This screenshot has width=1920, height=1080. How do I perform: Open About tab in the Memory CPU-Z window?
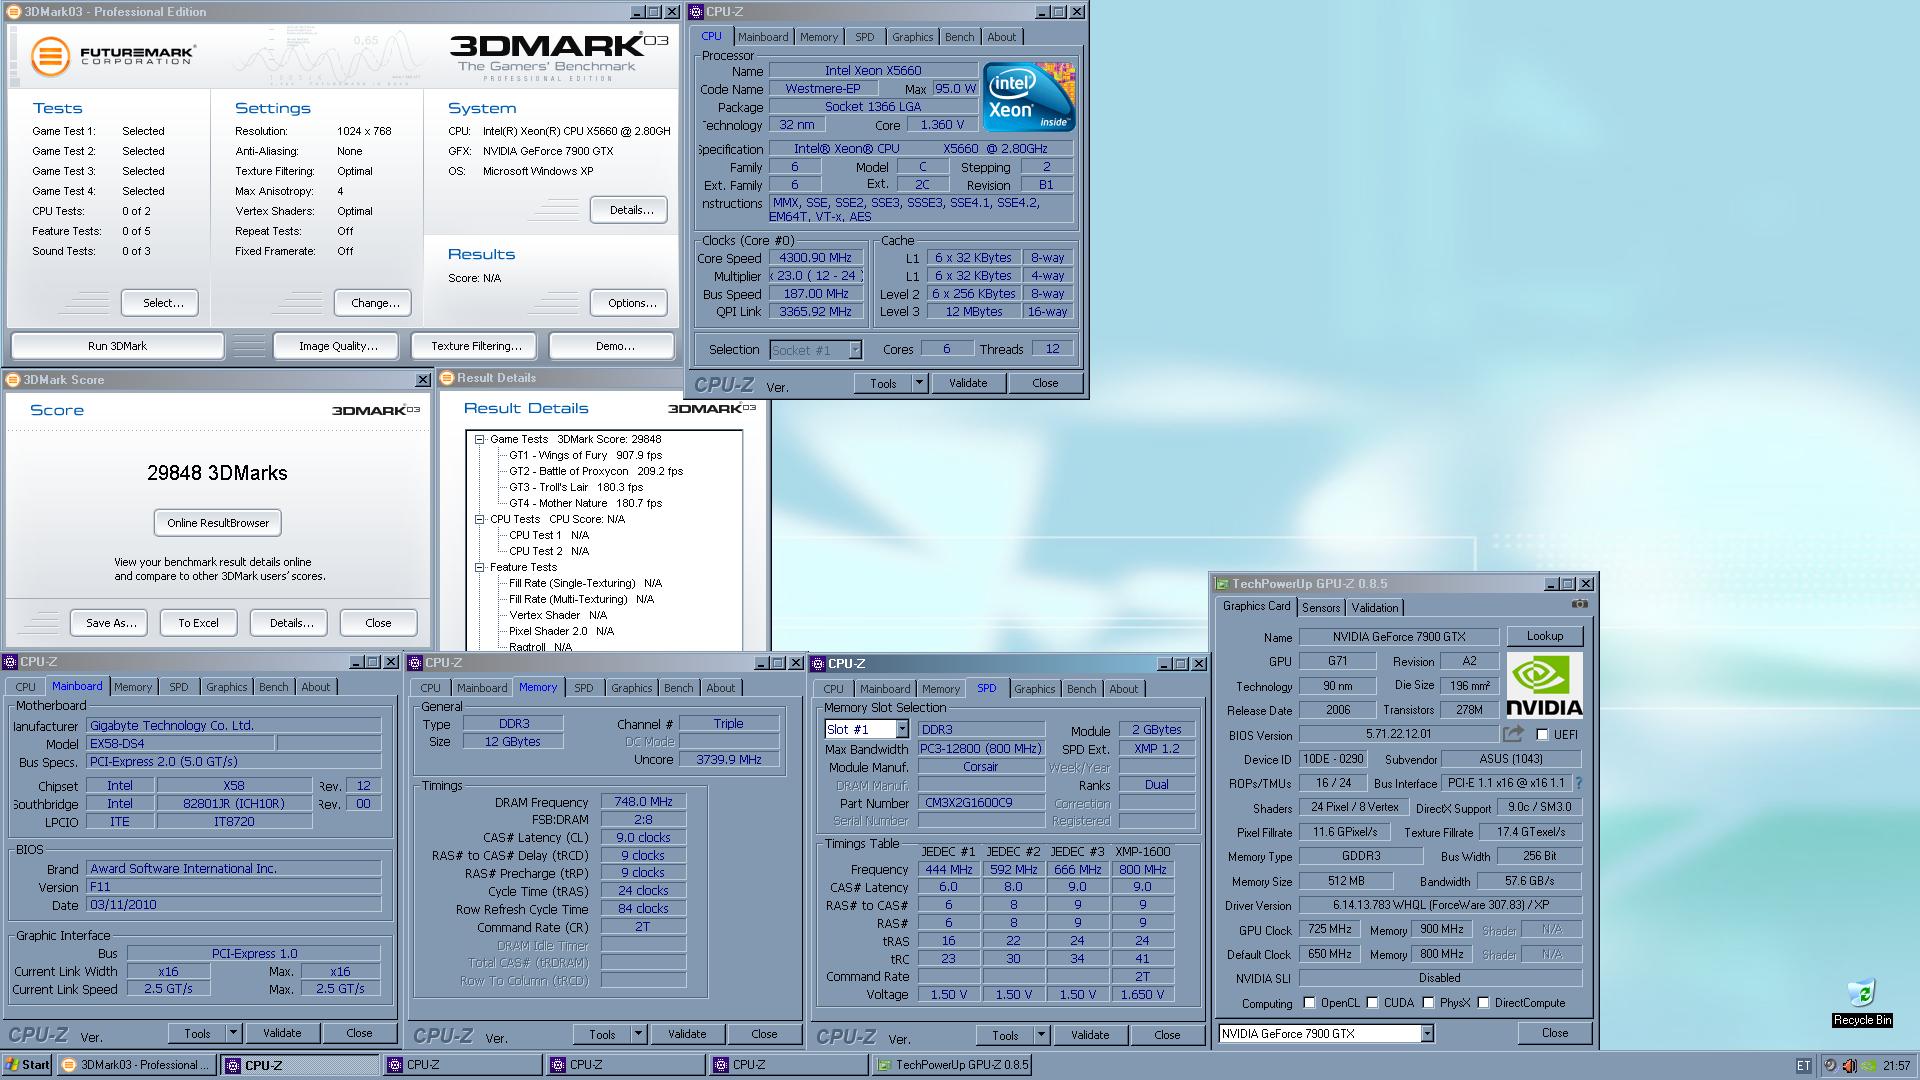(720, 688)
